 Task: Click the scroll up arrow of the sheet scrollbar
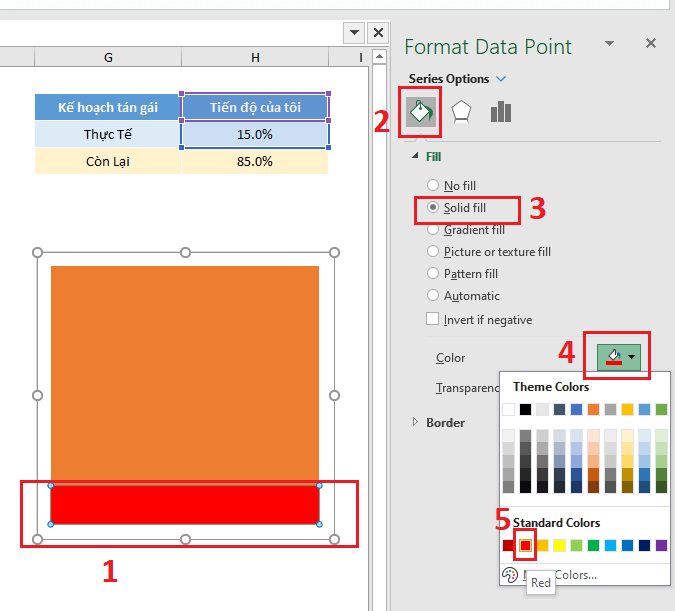(379, 57)
